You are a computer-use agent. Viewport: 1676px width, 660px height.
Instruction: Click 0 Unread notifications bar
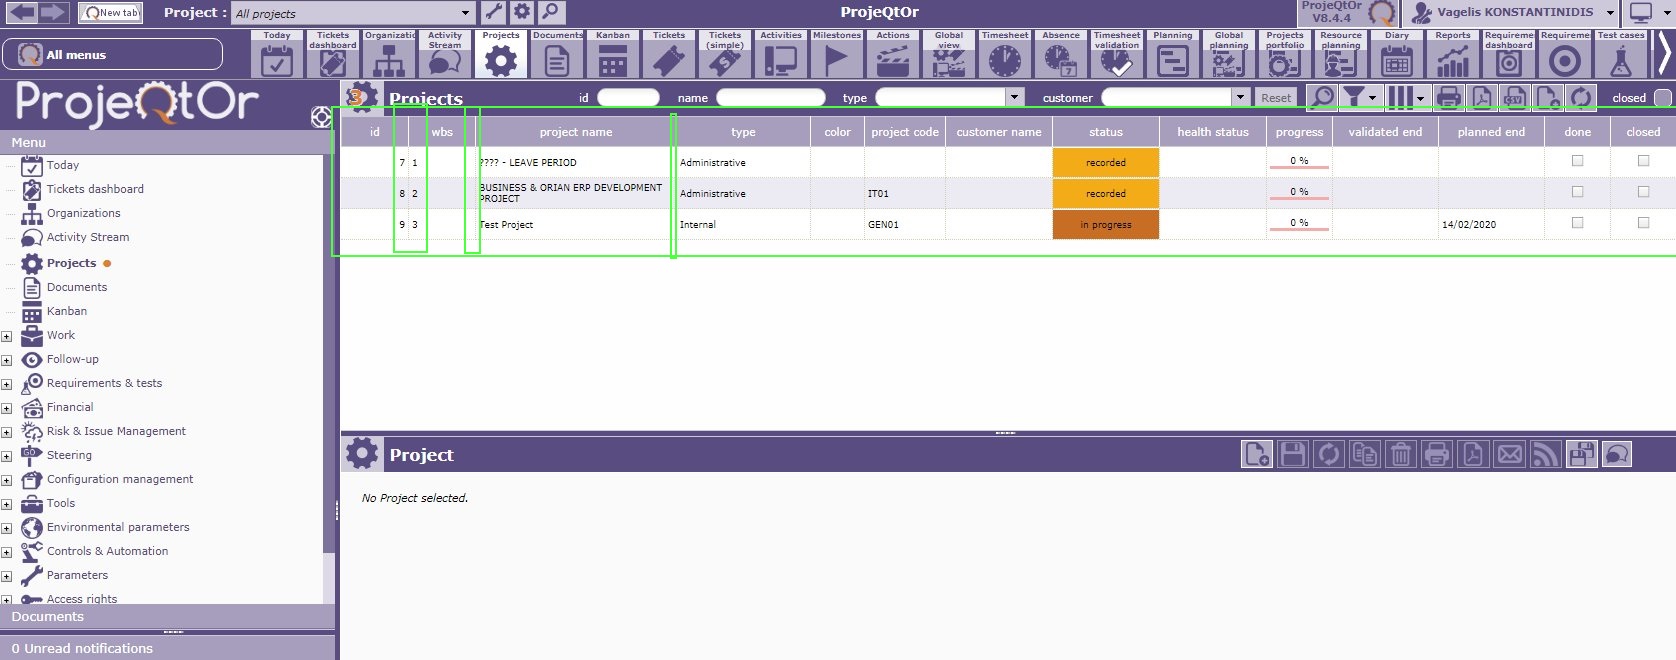(x=167, y=648)
